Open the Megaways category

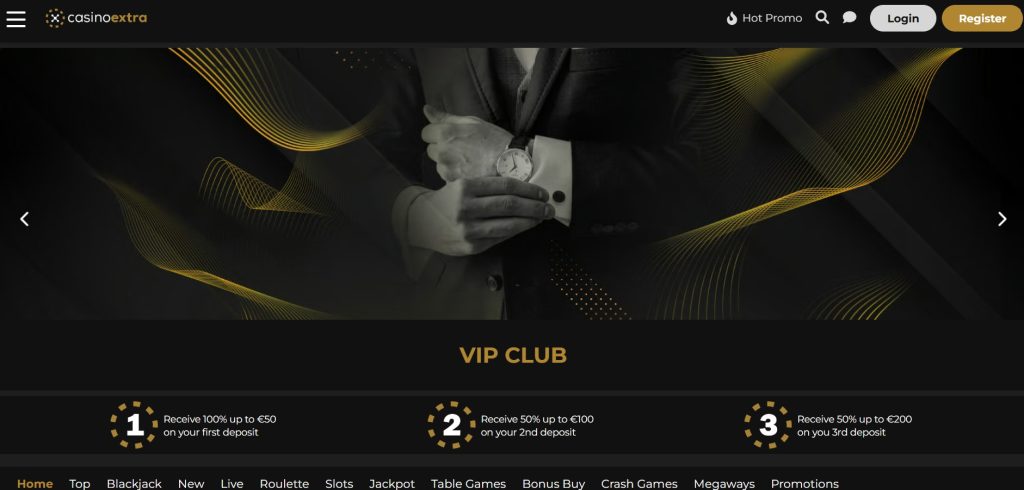click(724, 483)
